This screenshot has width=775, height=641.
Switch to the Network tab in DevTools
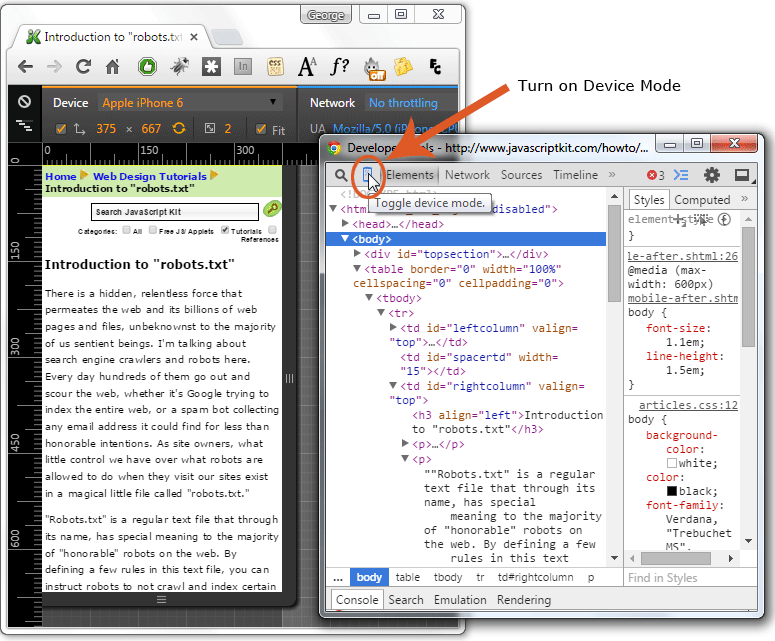pos(467,175)
